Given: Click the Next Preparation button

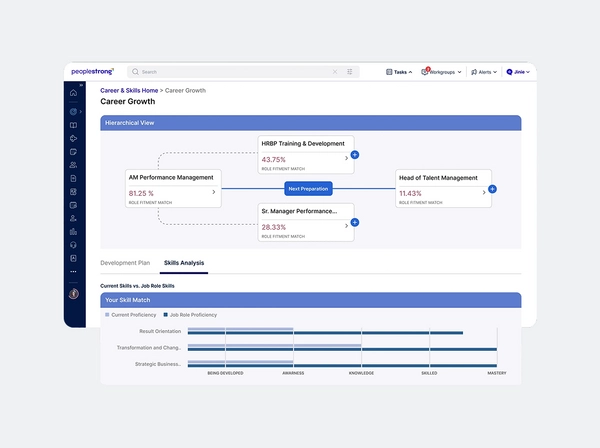Looking at the screenshot, I should coord(307,188).
